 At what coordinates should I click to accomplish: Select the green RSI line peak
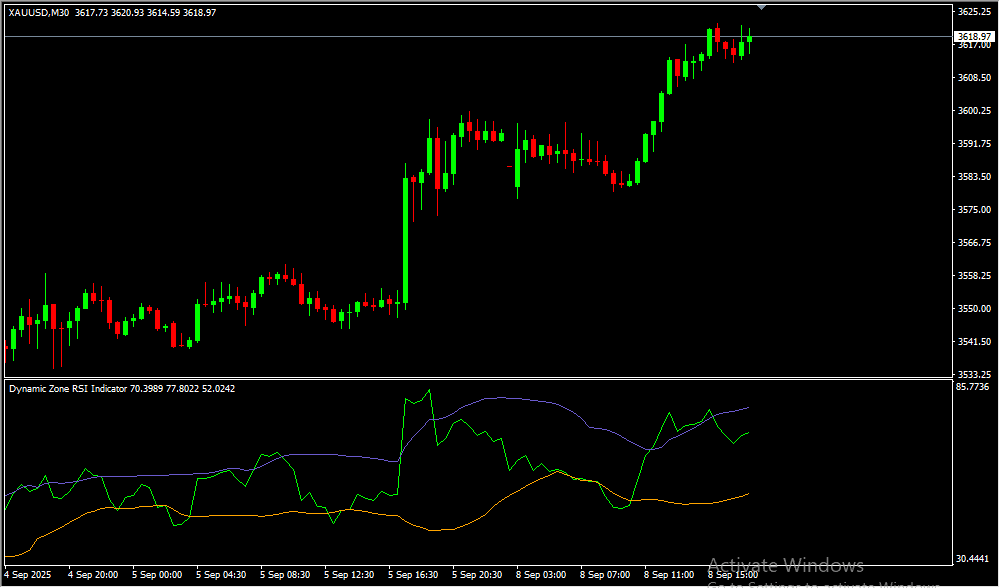pyautogui.click(x=429, y=391)
